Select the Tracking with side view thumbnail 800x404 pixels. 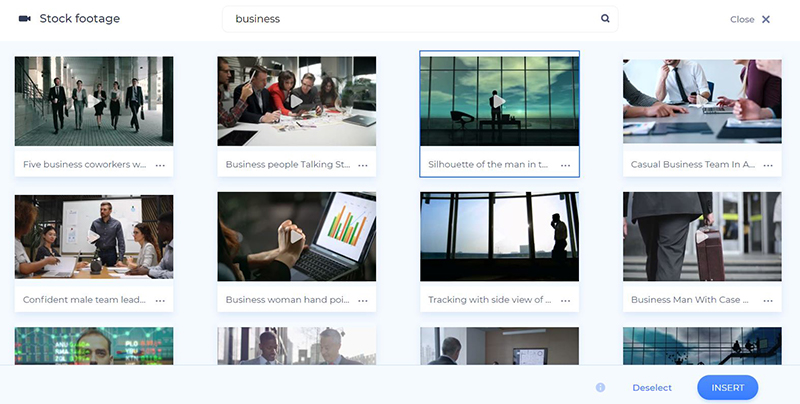499,236
